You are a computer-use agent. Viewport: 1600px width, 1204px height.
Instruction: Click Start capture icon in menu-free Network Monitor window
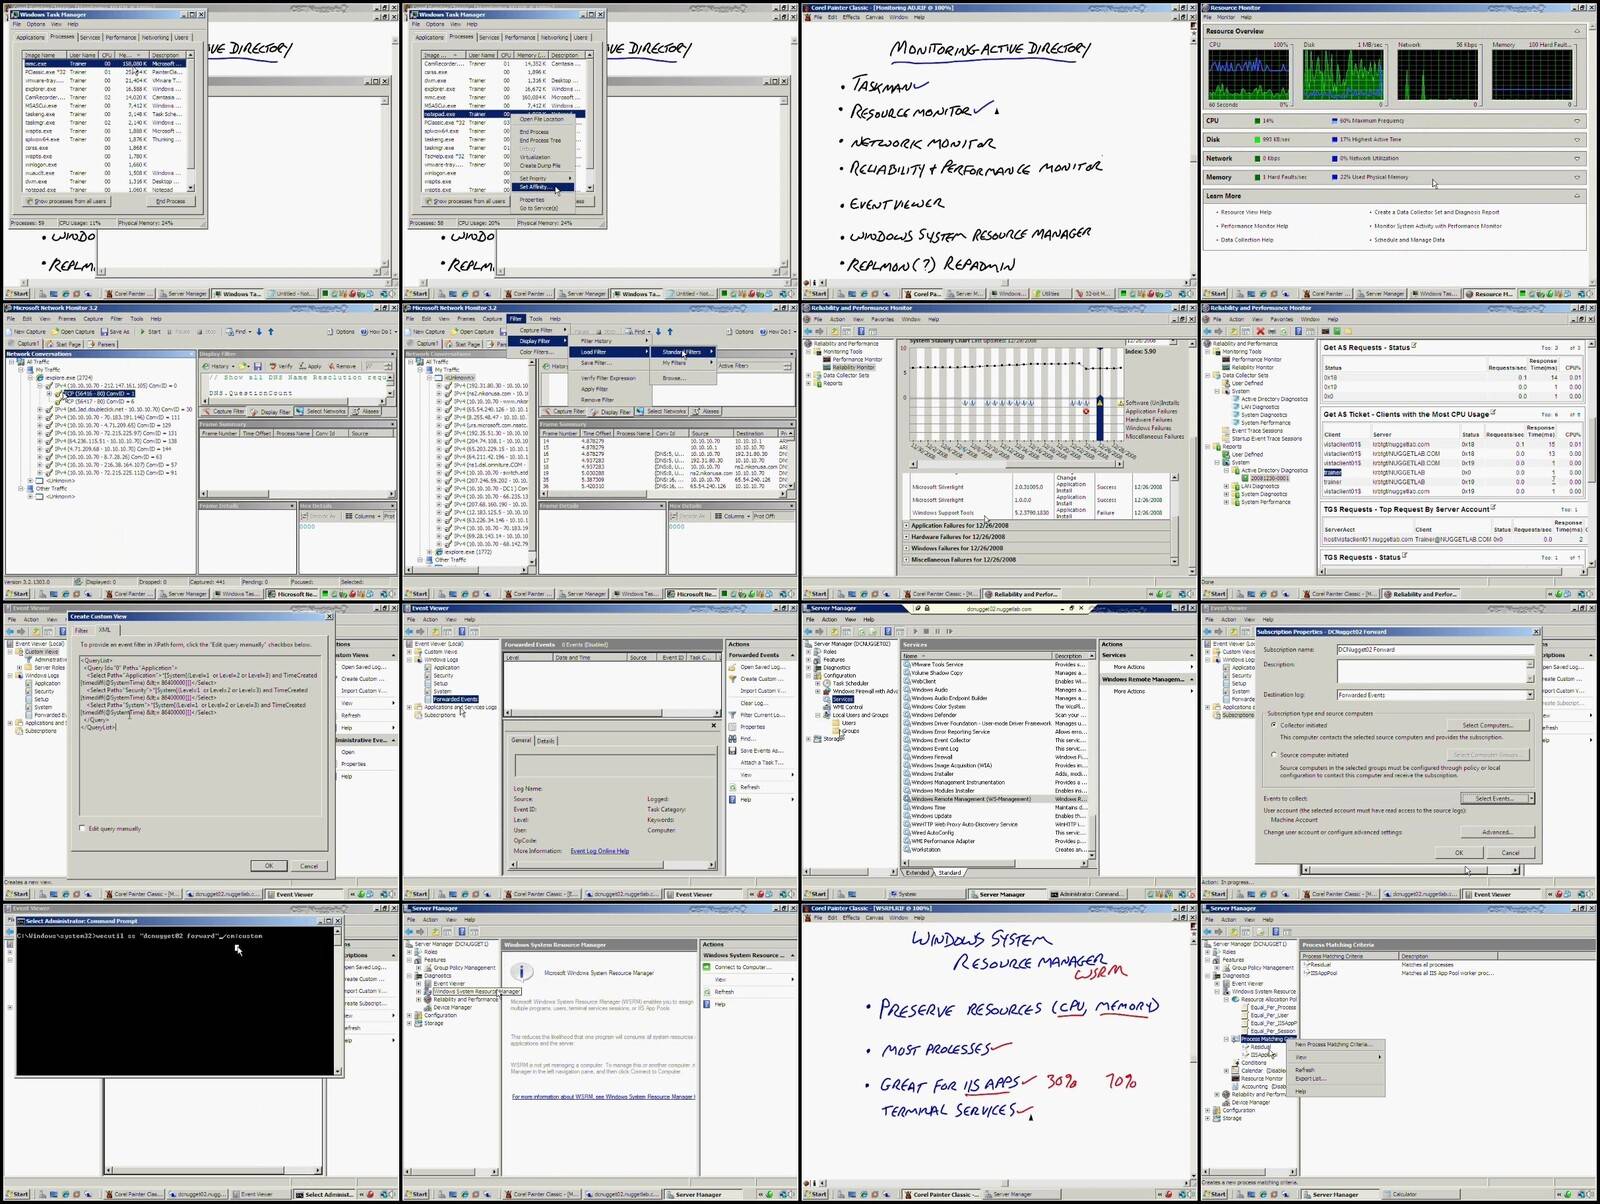click(143, 331)
